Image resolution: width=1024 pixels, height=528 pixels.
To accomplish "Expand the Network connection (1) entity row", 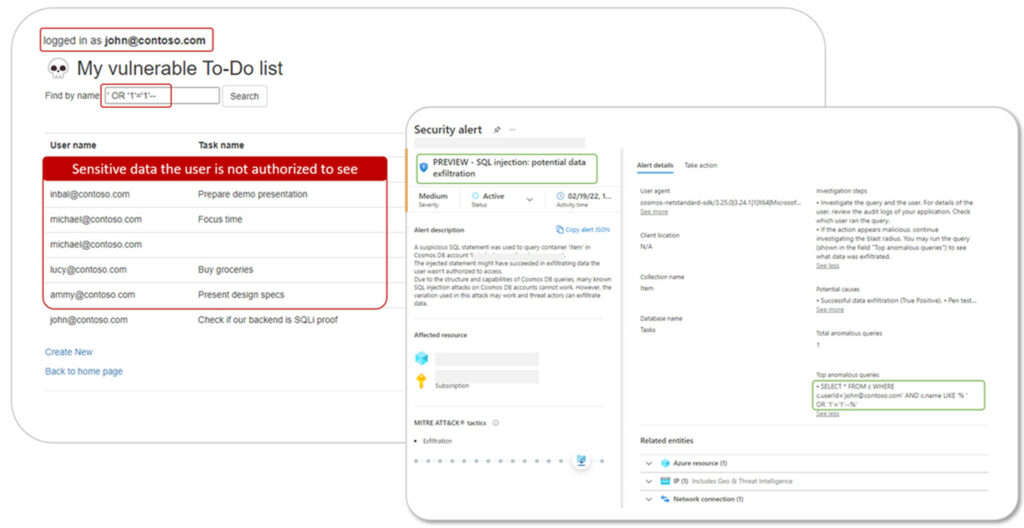I will 648,499.
